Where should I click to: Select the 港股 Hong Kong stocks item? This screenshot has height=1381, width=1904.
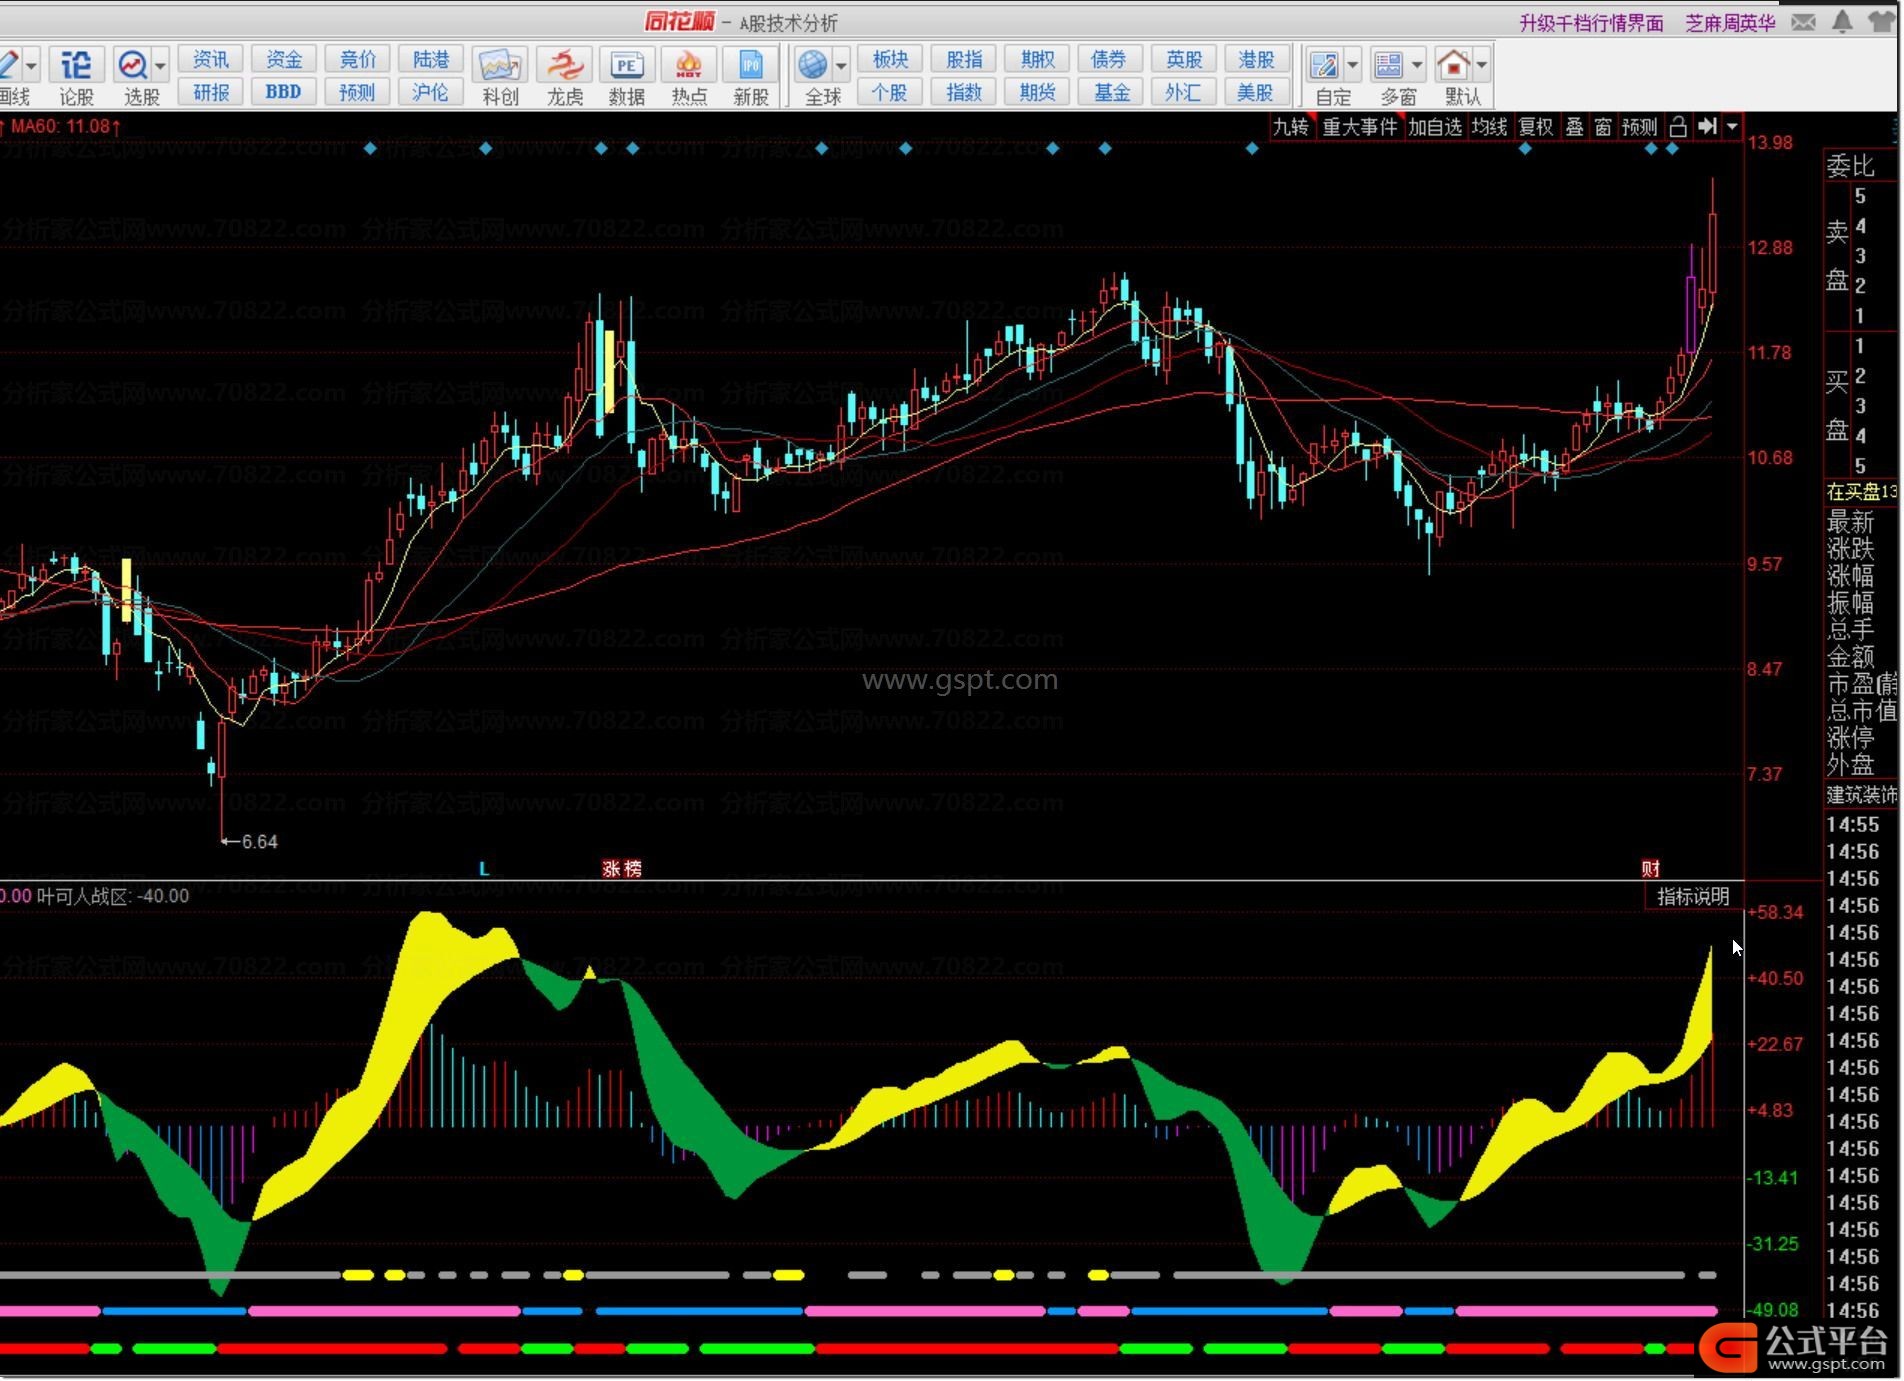point(1255,60)
